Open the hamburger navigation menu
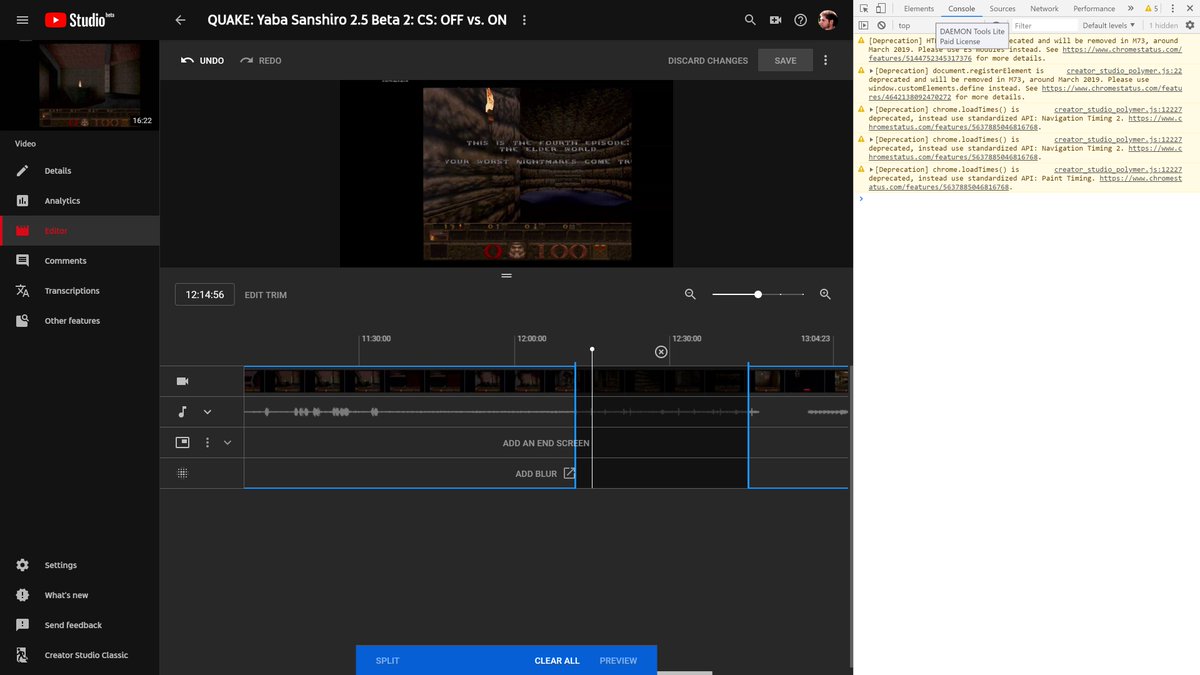This screenshot has width=1200, height=675. (22, 20)
